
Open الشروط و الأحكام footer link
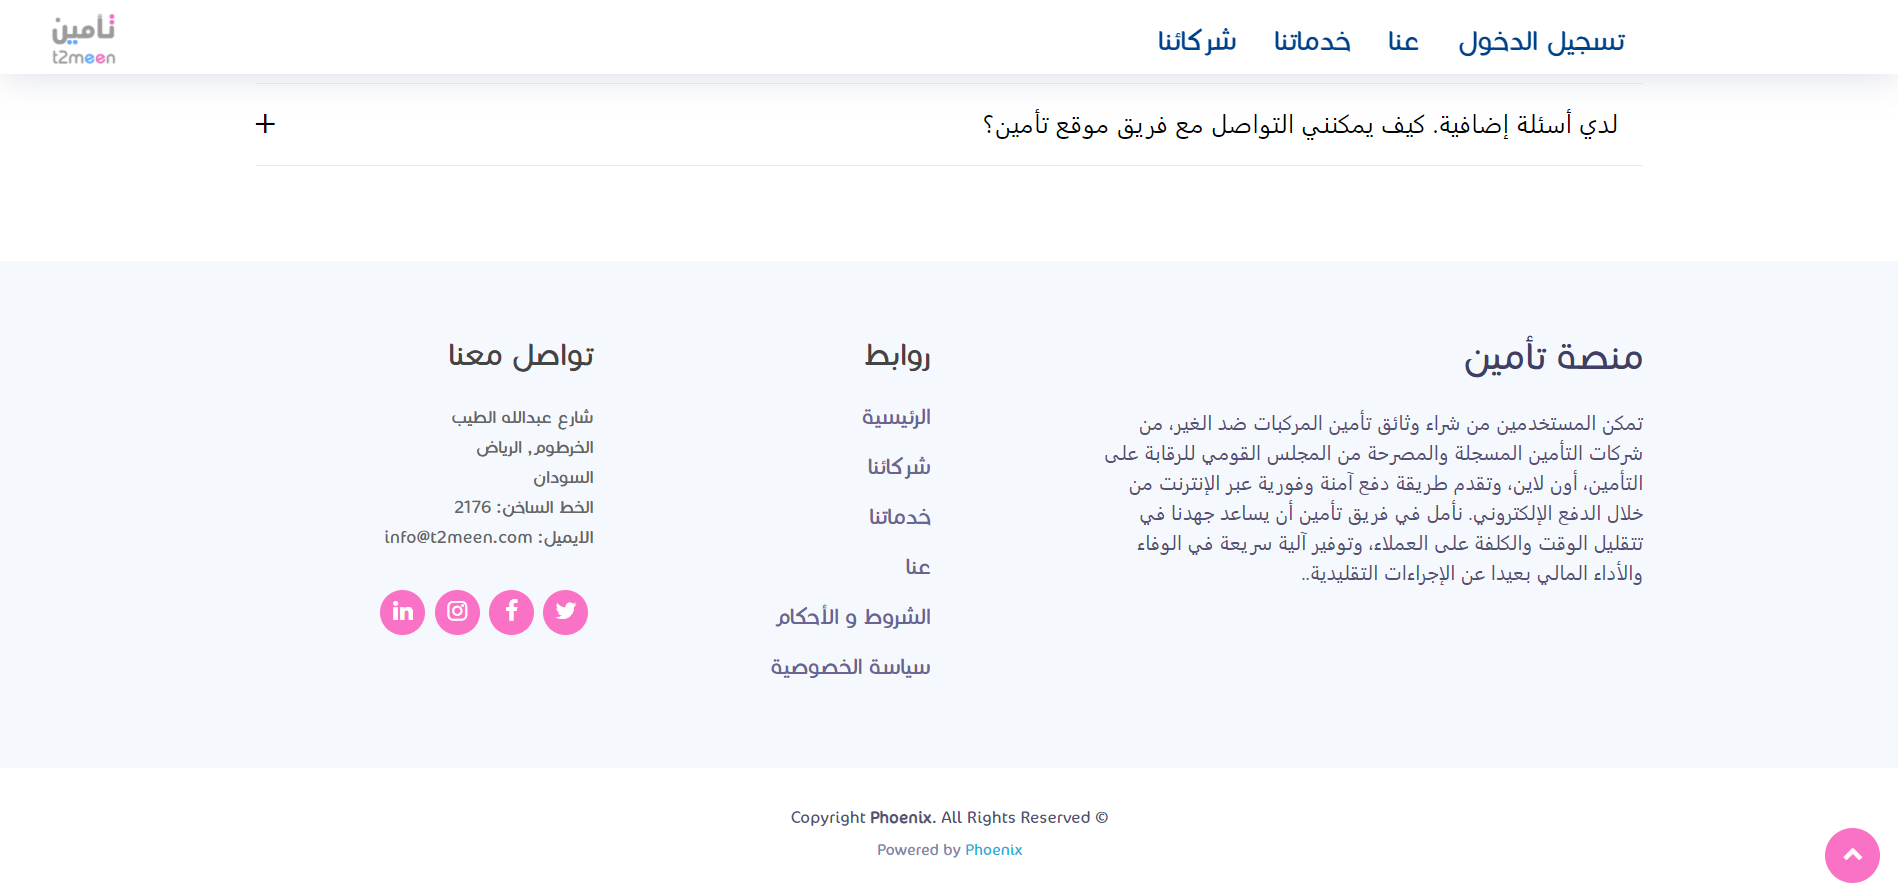(853, 617)
